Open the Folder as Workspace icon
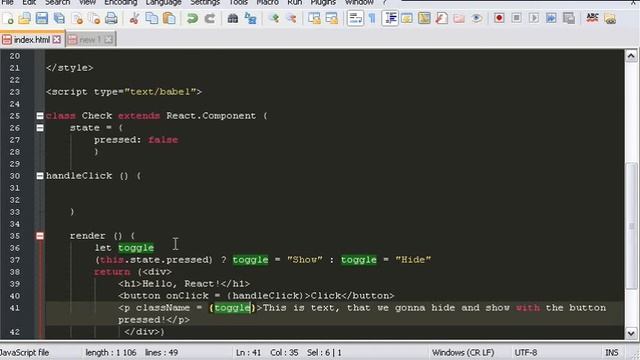This screenshot has width=640, height=360. click(459, 18)
